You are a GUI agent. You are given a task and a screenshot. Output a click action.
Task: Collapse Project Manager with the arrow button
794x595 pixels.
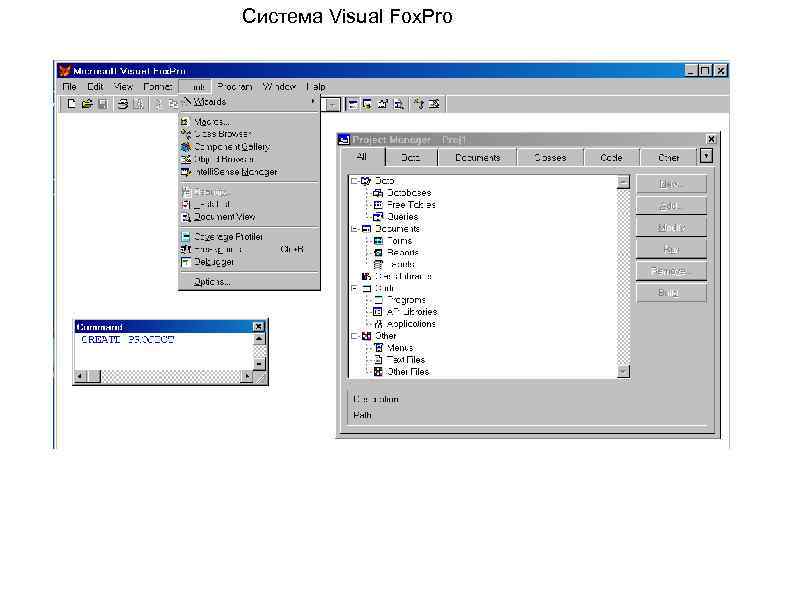[x=707, y=156]
